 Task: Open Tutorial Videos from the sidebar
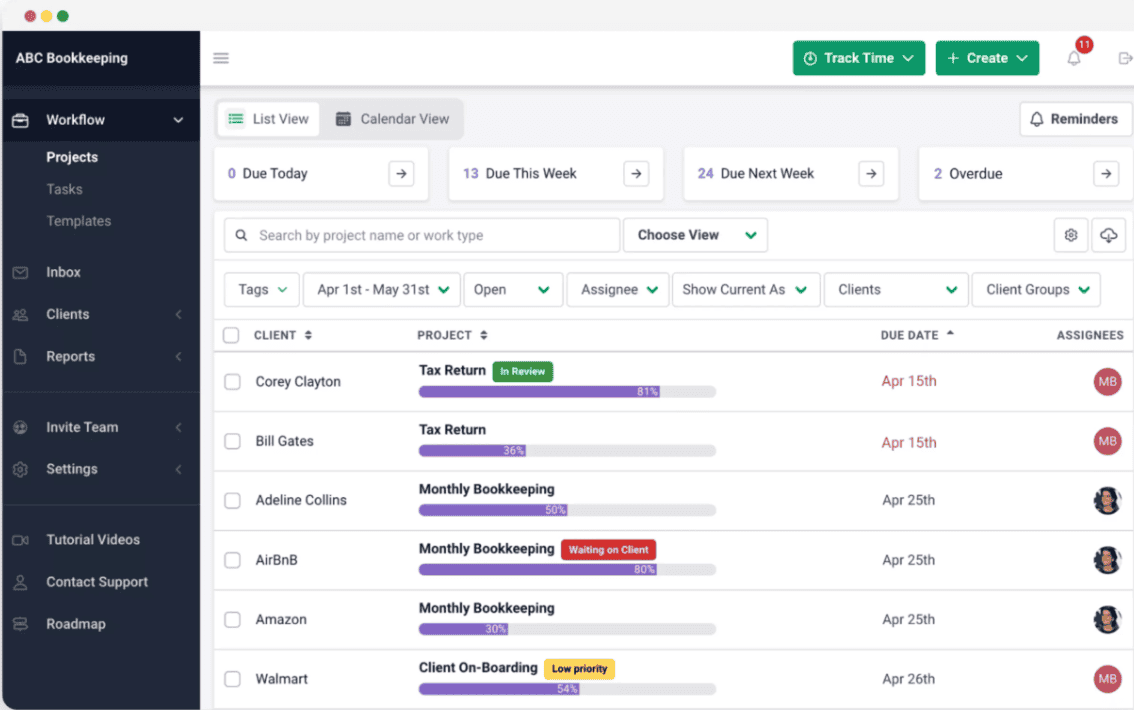coord(93,539)
